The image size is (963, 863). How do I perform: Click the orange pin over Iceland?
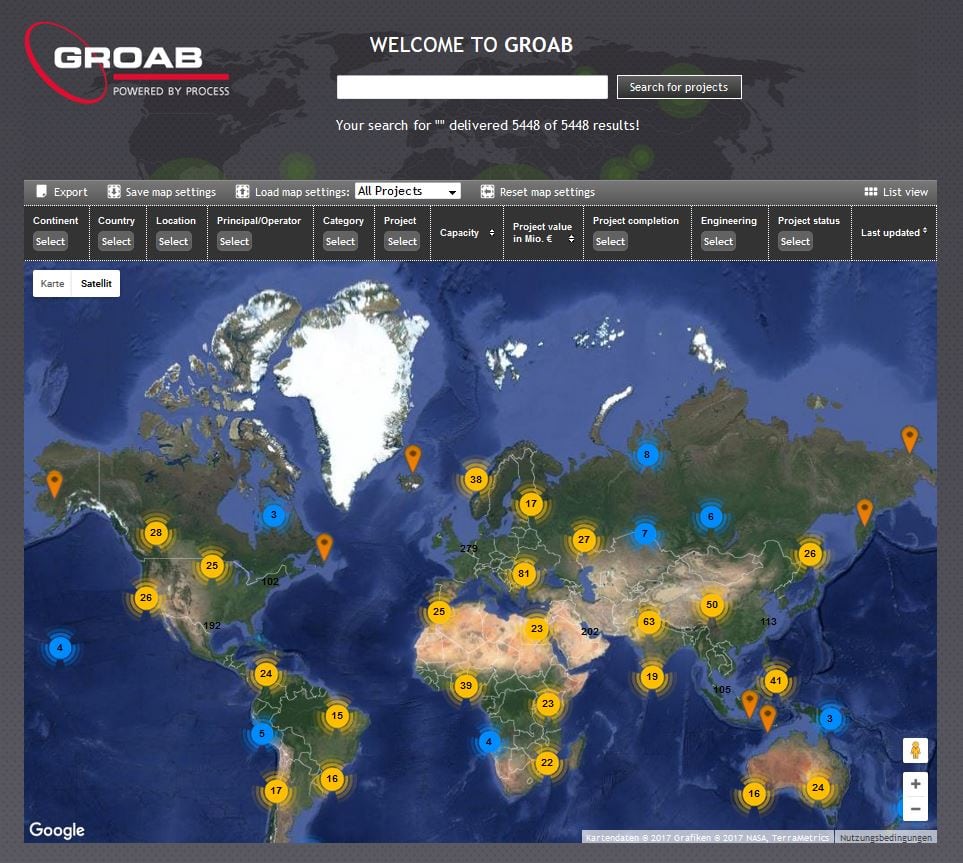click(412, 458)
